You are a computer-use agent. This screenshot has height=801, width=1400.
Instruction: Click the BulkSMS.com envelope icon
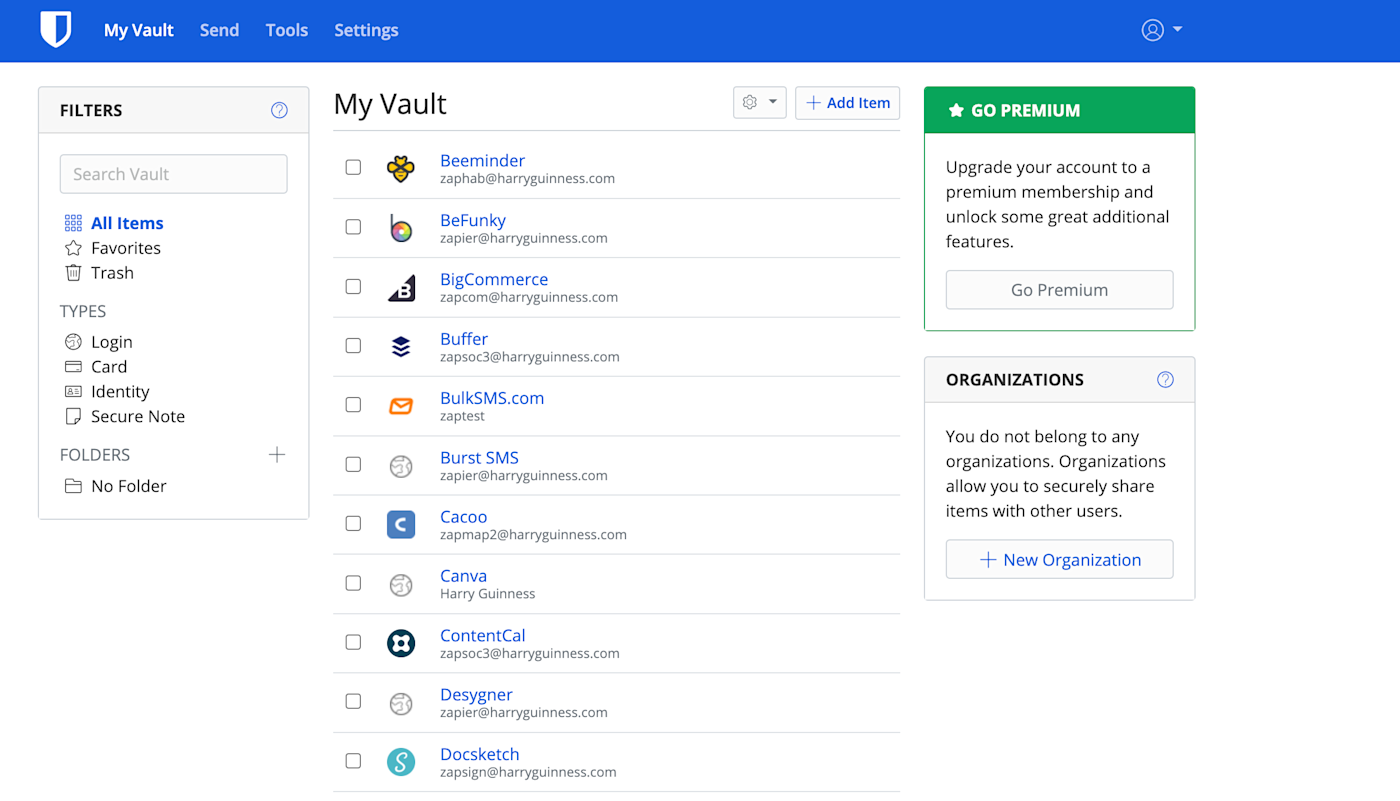coord(401,406)
